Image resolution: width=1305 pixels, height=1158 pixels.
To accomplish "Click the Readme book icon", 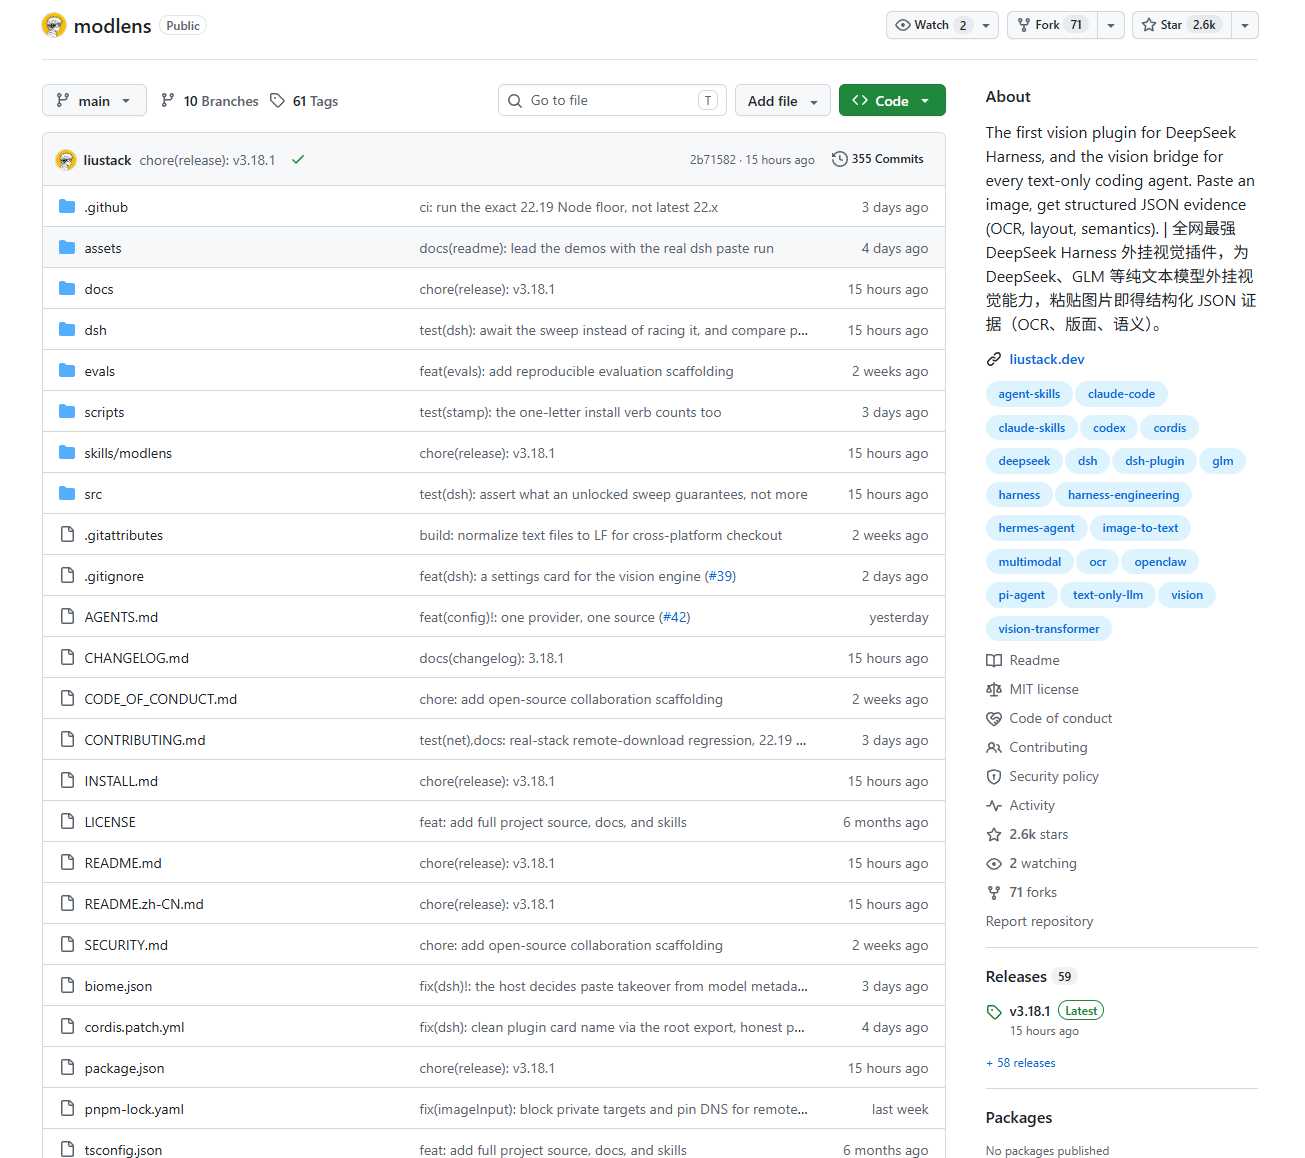I will point(994,660).
